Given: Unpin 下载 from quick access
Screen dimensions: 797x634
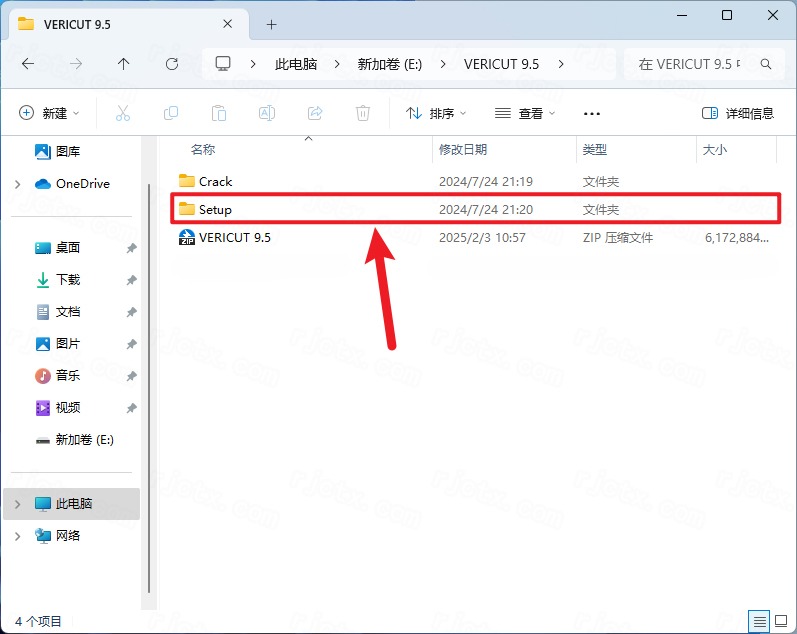Looking at the screenshot, I should tap(132, 280).
